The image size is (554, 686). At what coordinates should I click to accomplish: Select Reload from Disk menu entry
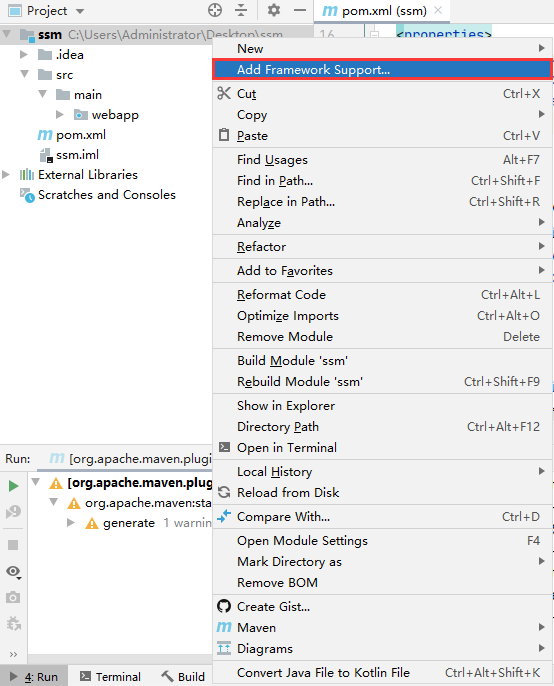coord(382,493)
